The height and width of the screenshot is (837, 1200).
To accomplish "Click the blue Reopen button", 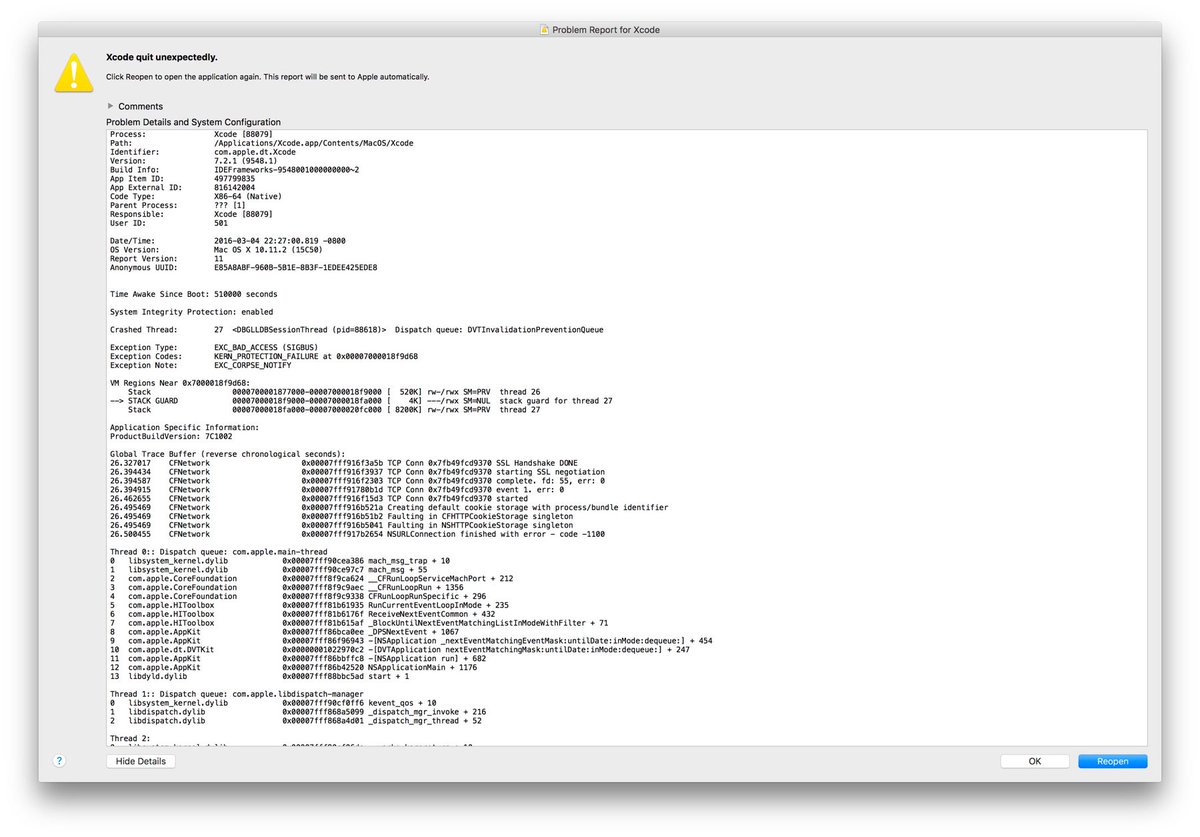I will (1113, 761).
